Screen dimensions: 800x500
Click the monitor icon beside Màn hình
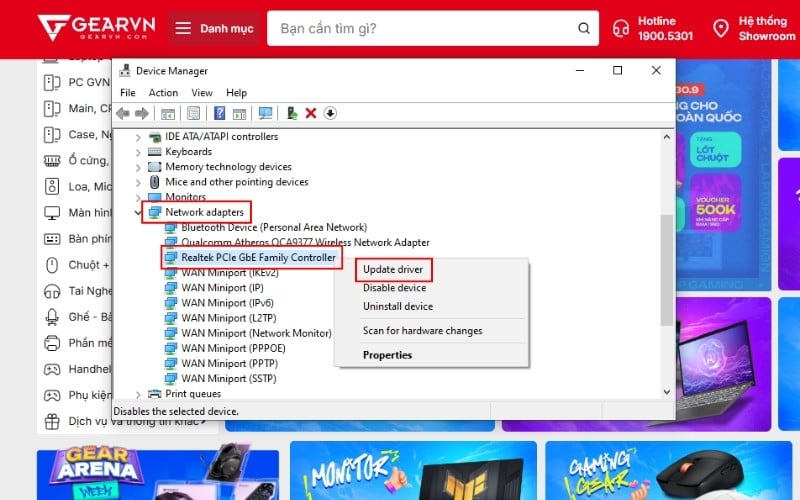[x=52, y=213]
